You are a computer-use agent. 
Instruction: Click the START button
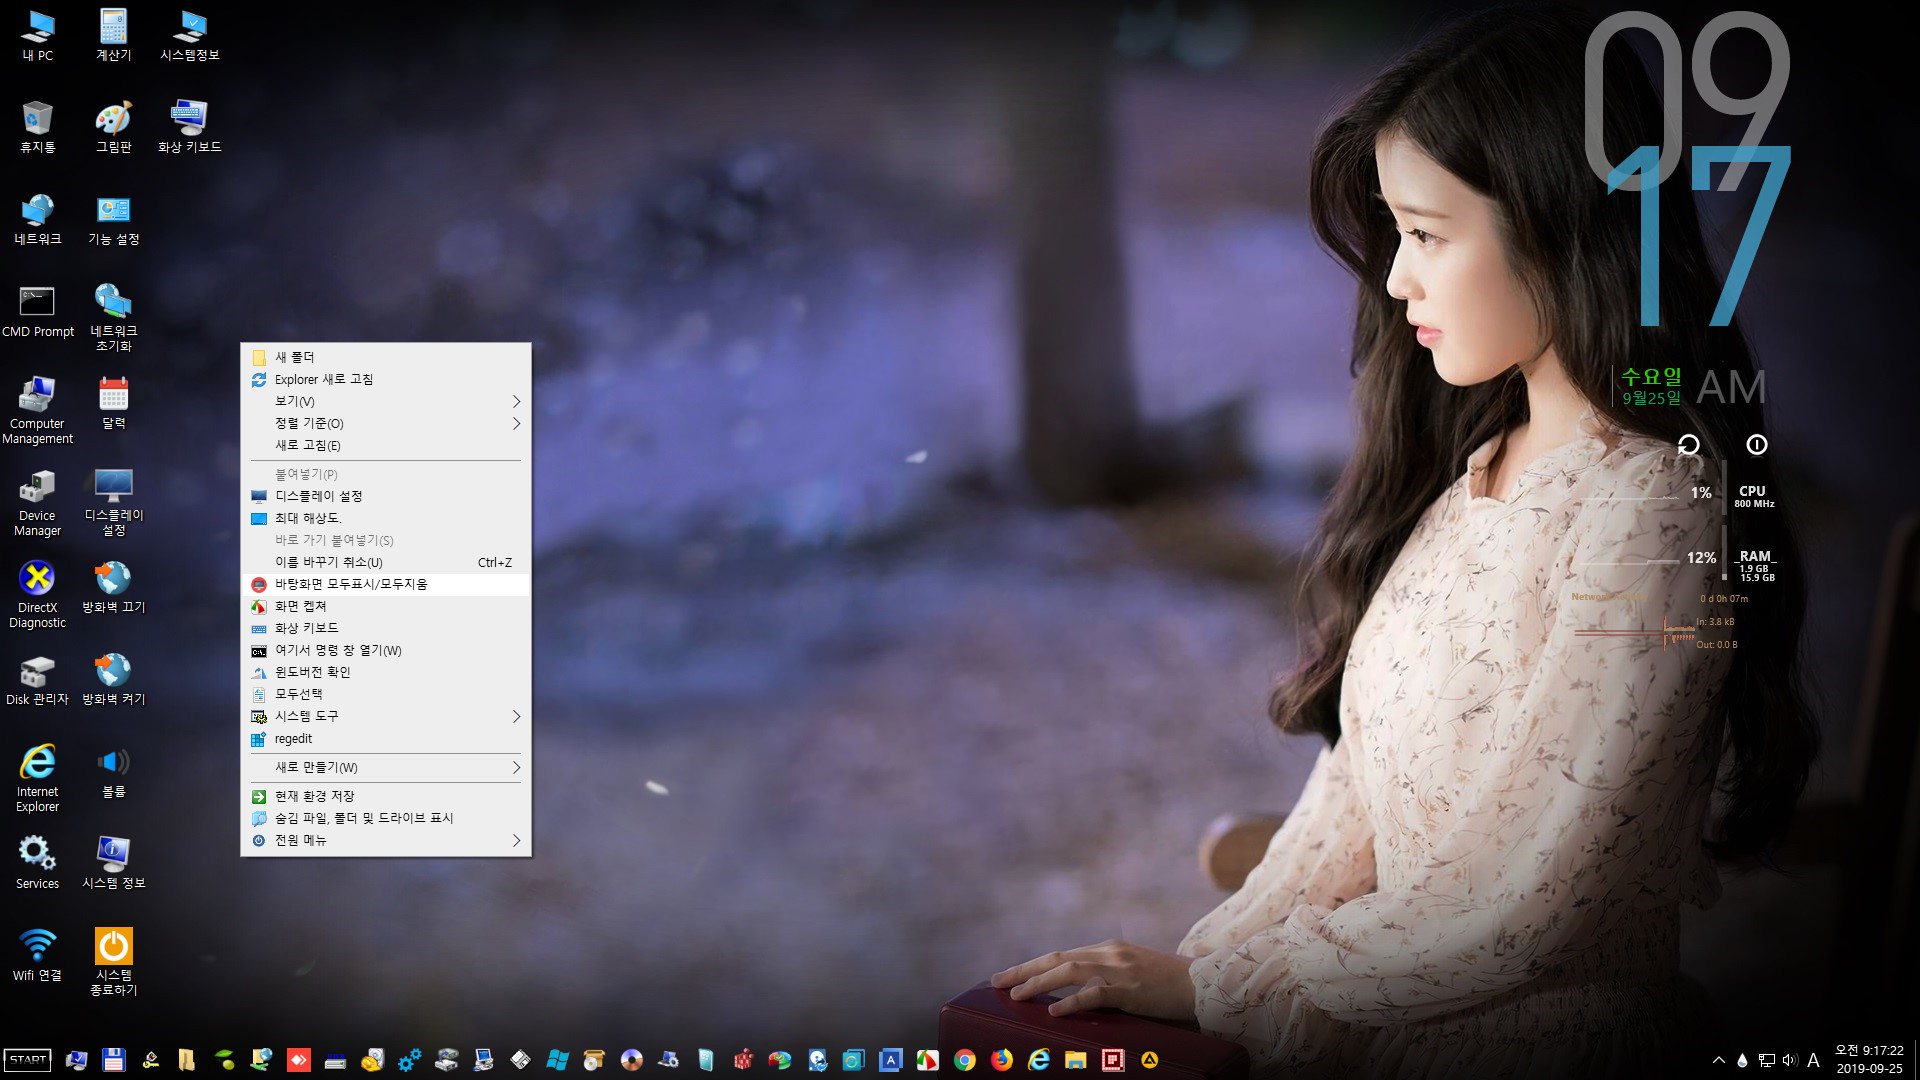point(28,1060)
